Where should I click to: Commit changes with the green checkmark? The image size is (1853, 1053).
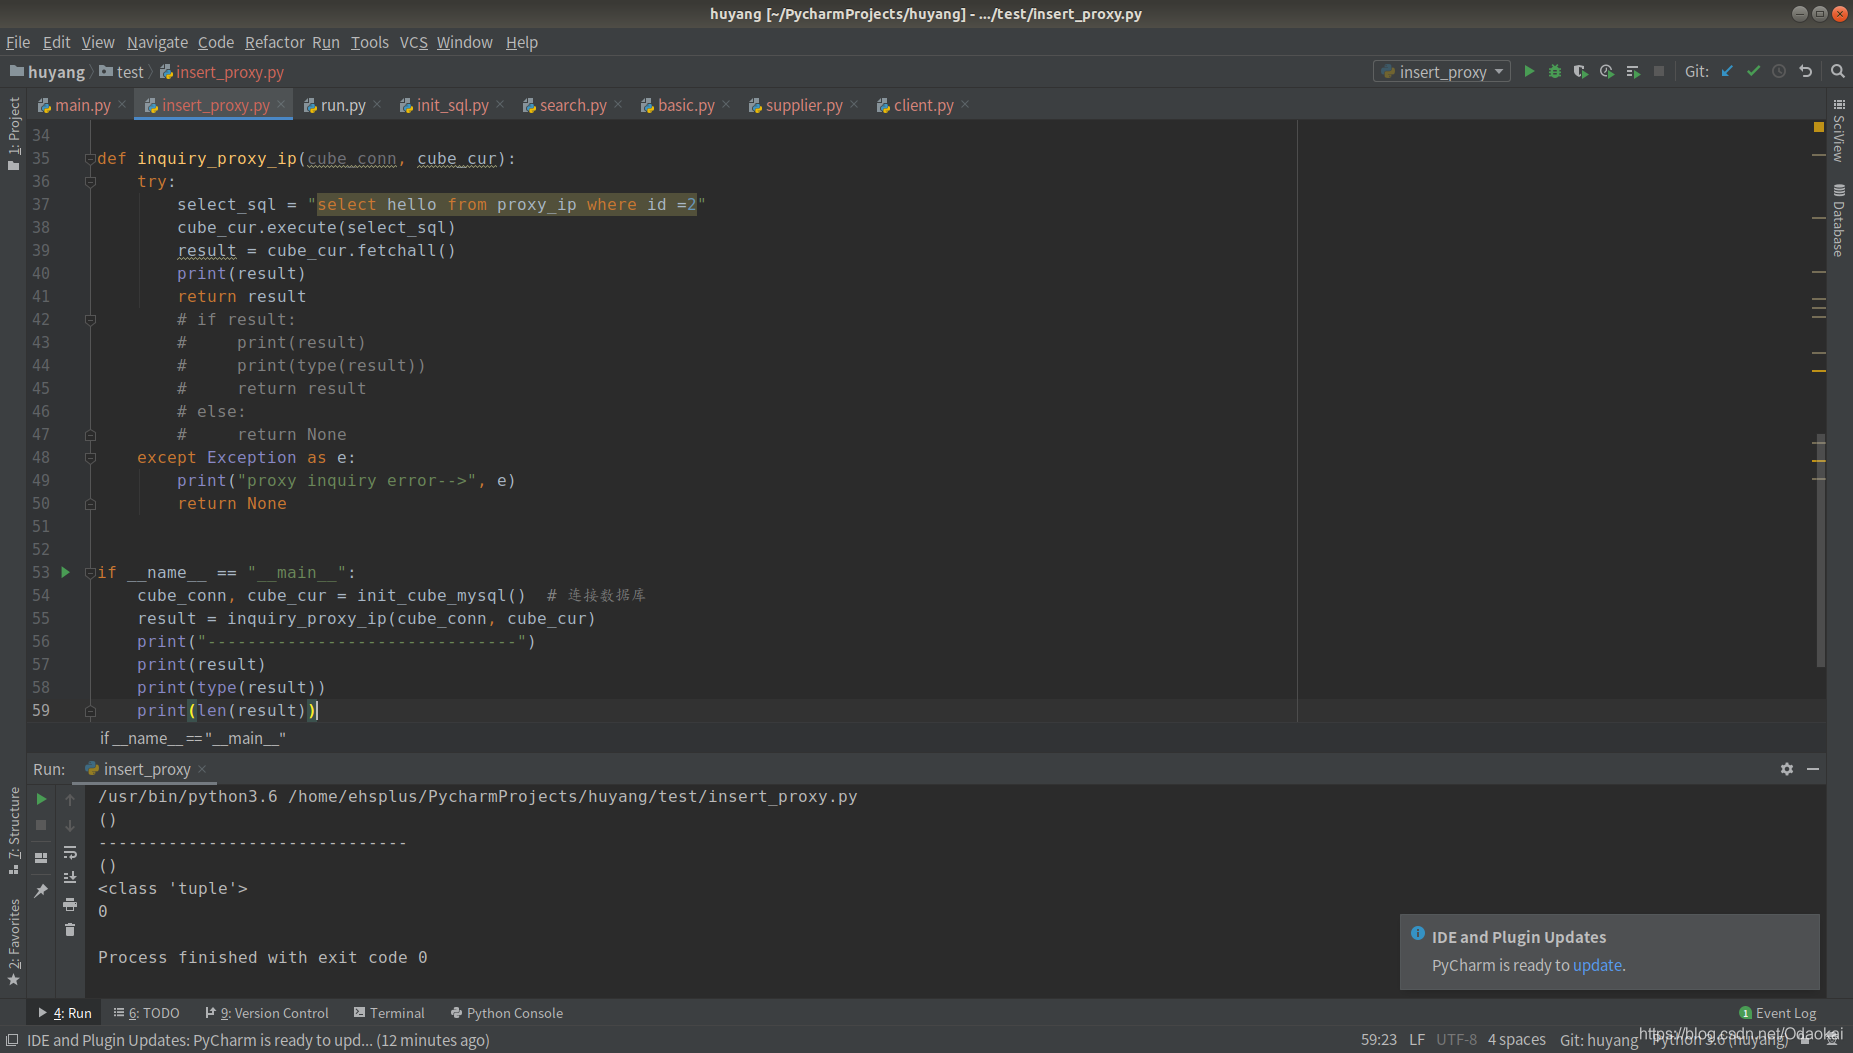[x=1753, y=71]
